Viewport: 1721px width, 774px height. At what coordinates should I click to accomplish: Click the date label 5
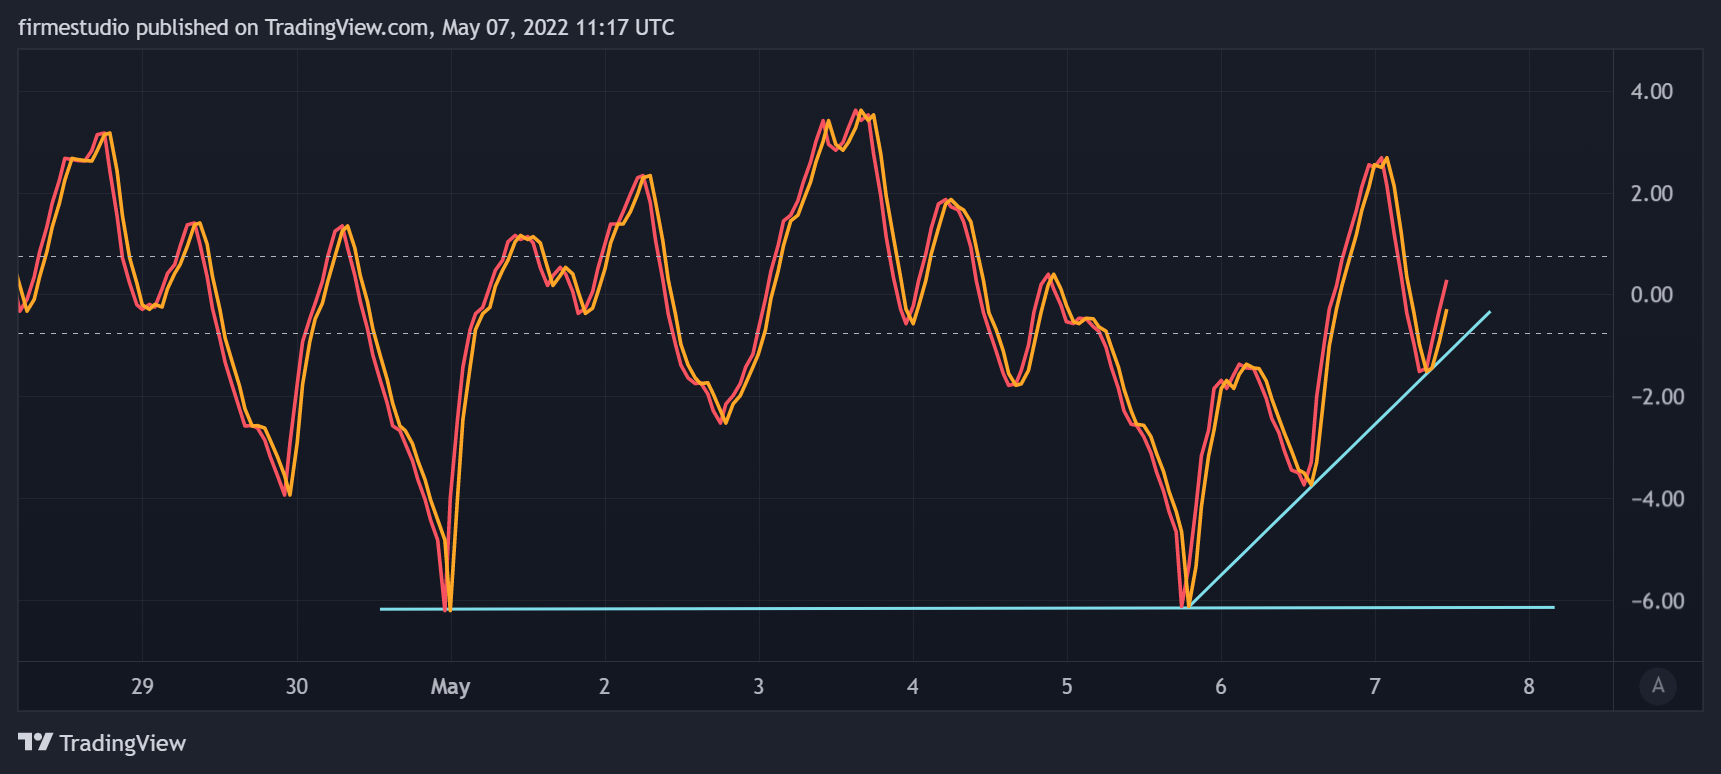[x=1066, y=686]
